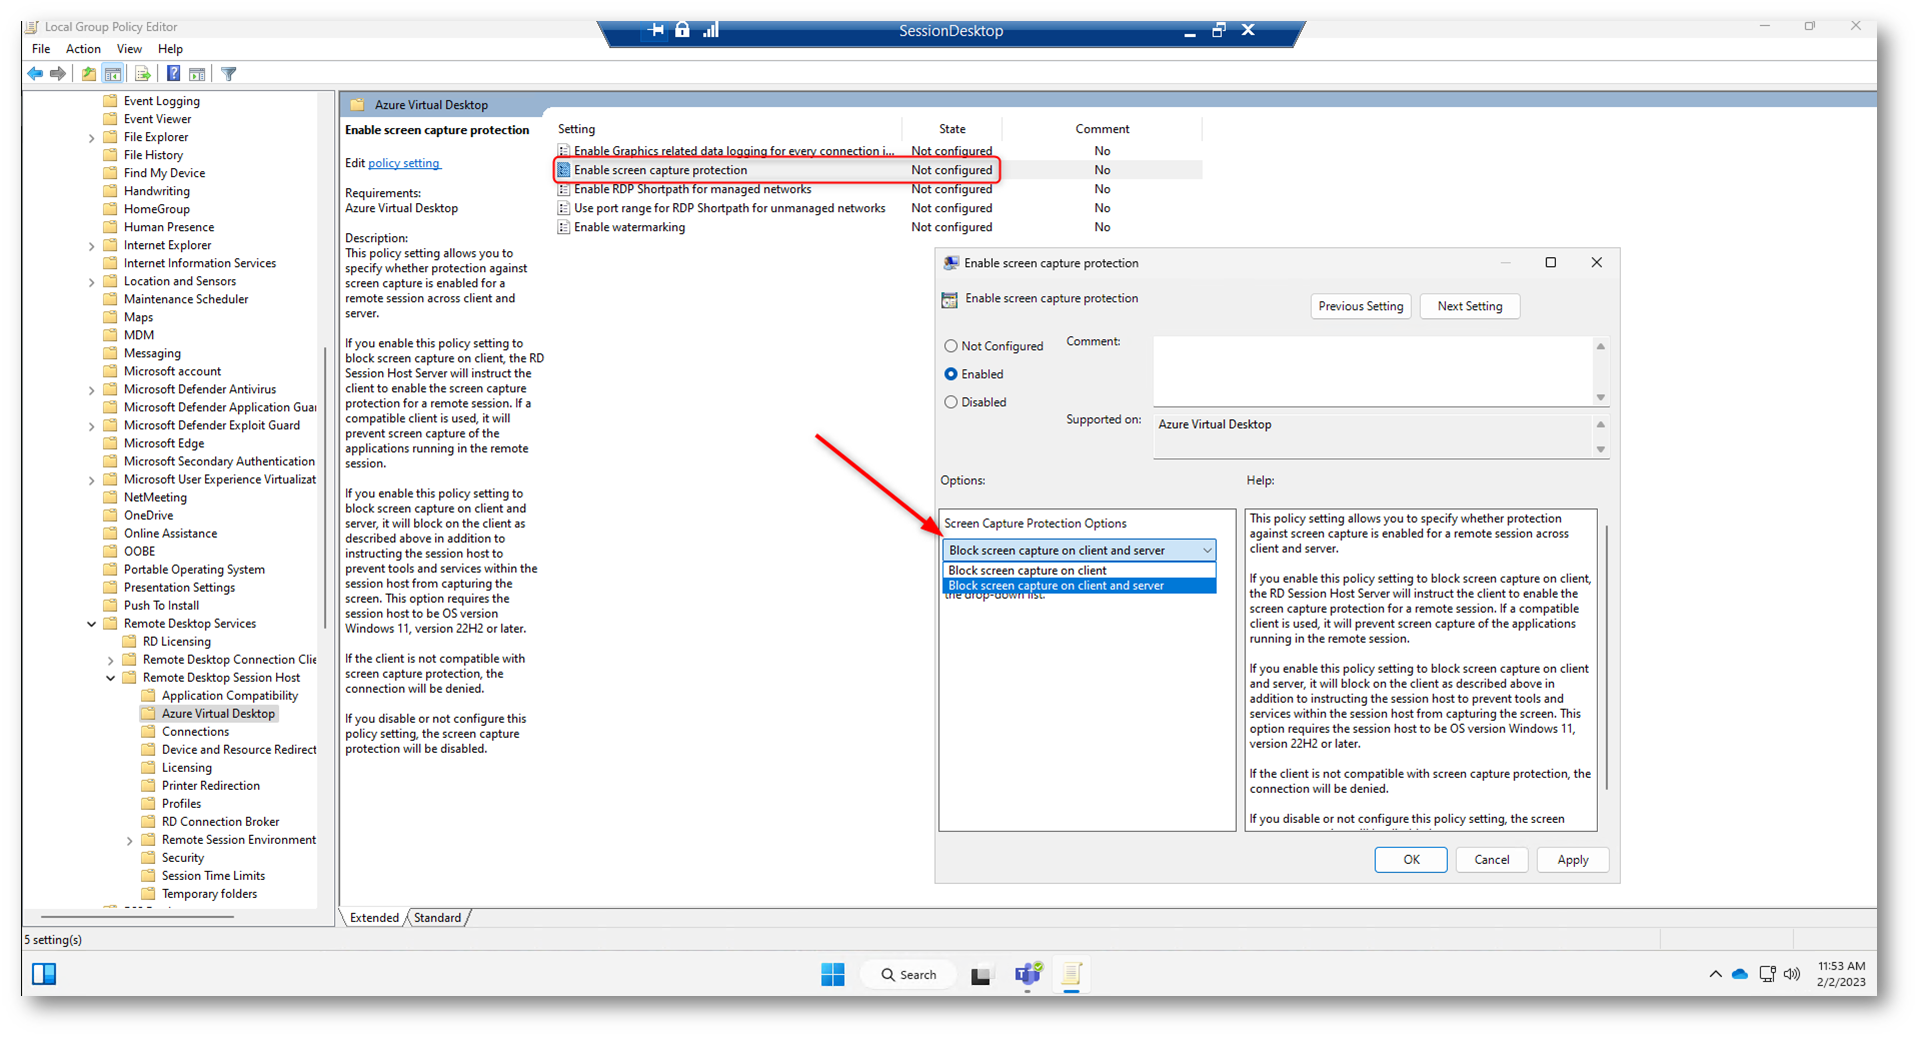Click icon beside Enable screen capture protection row

click(x=564, y=170)
